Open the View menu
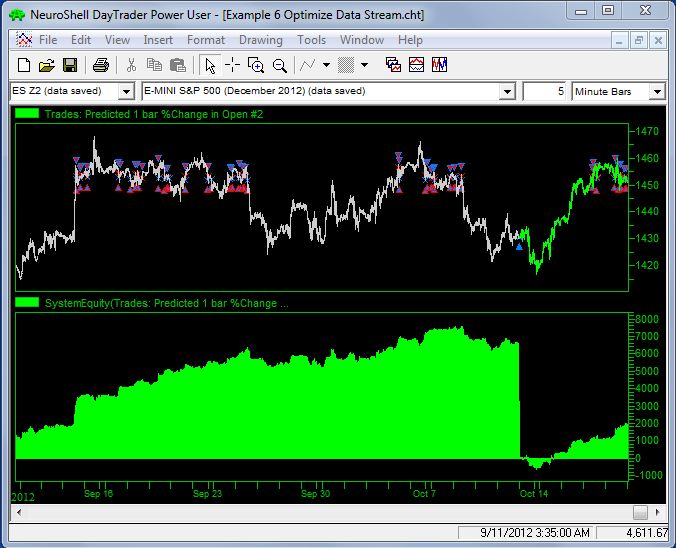 click(x=117, y=40)
